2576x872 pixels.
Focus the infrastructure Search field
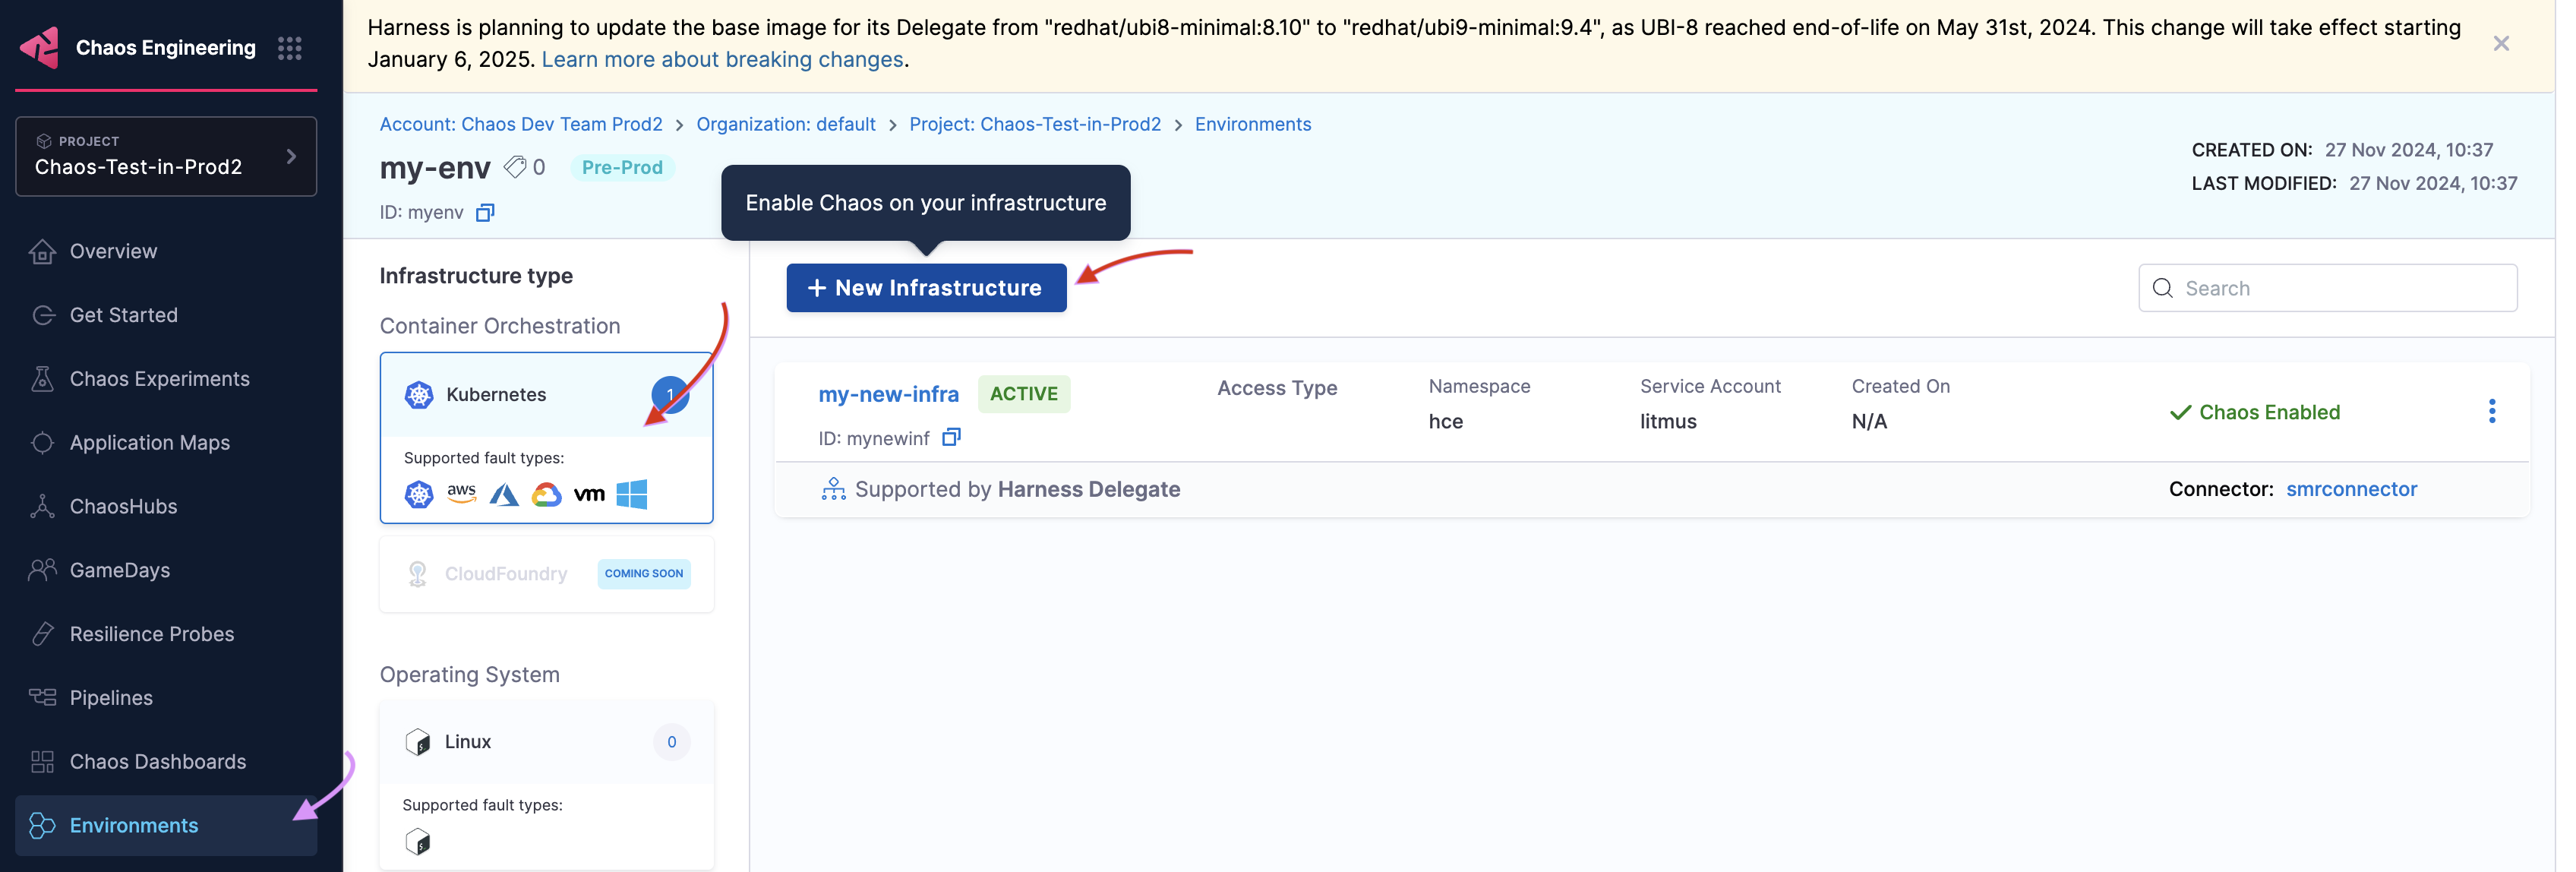click(2328, 289)
